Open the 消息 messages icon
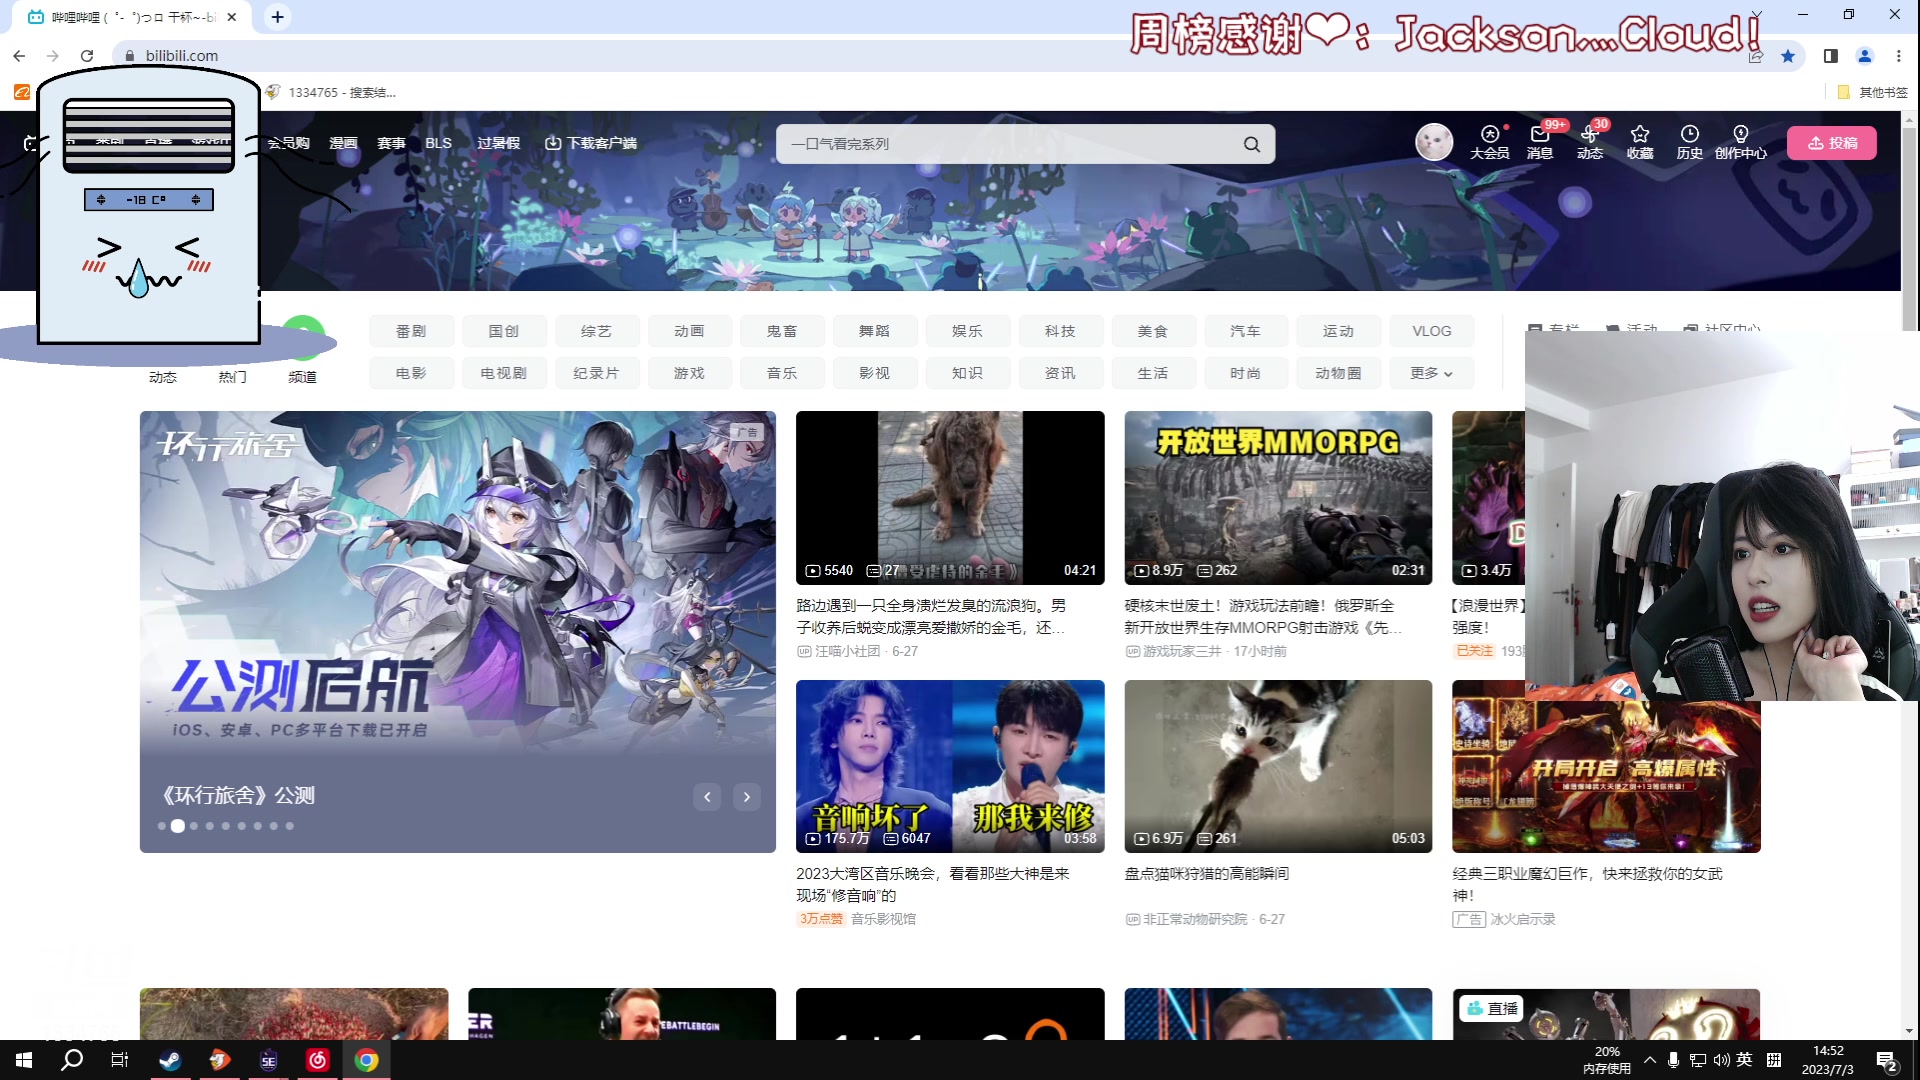This screenshot has height=1080, width=1920. click(x=1540, y=142)
